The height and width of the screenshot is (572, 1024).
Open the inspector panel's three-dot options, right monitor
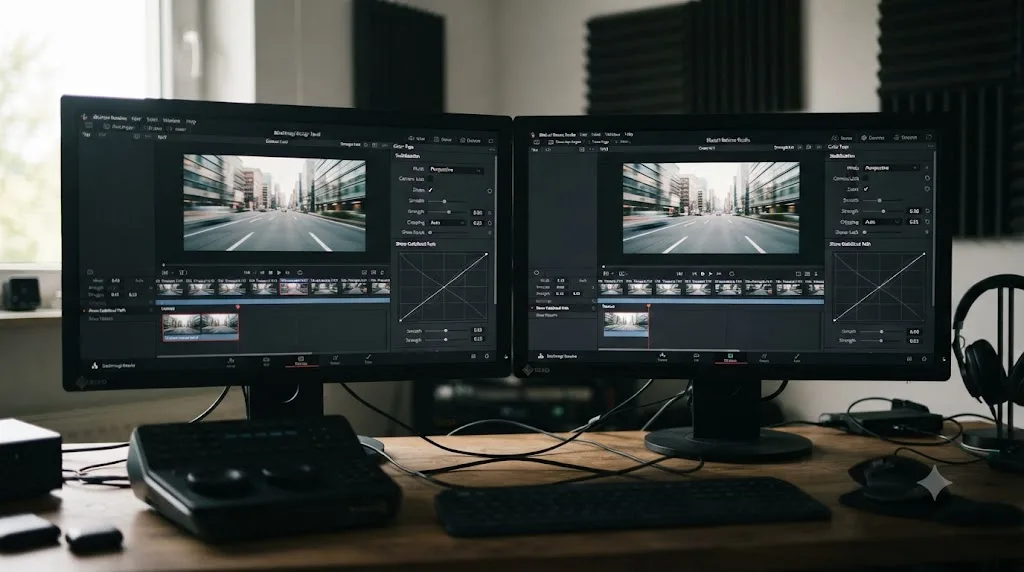click(x=931, y=146)
